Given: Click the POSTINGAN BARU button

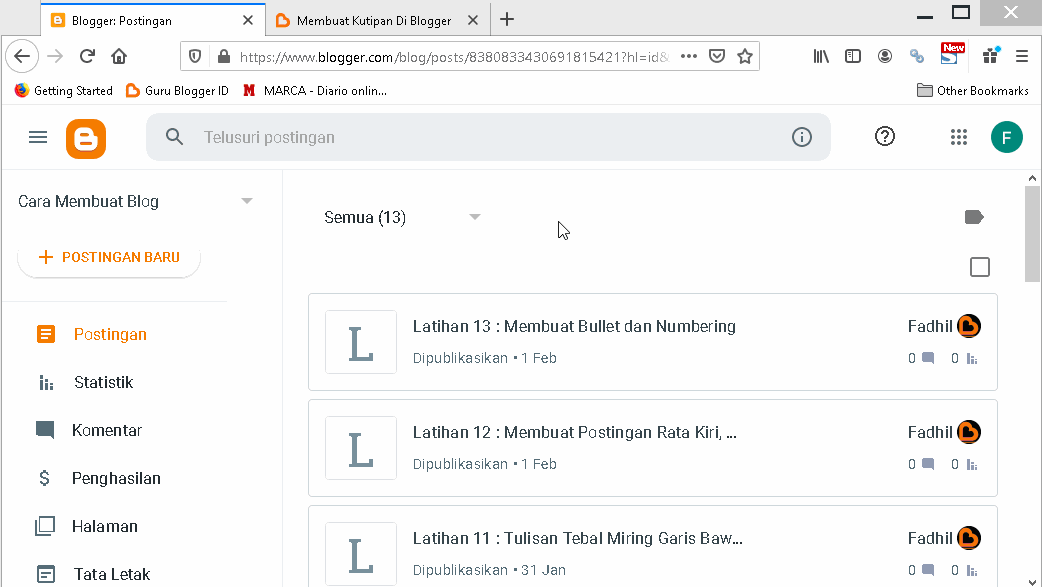Looking at the screenshot, I should 109,256.
